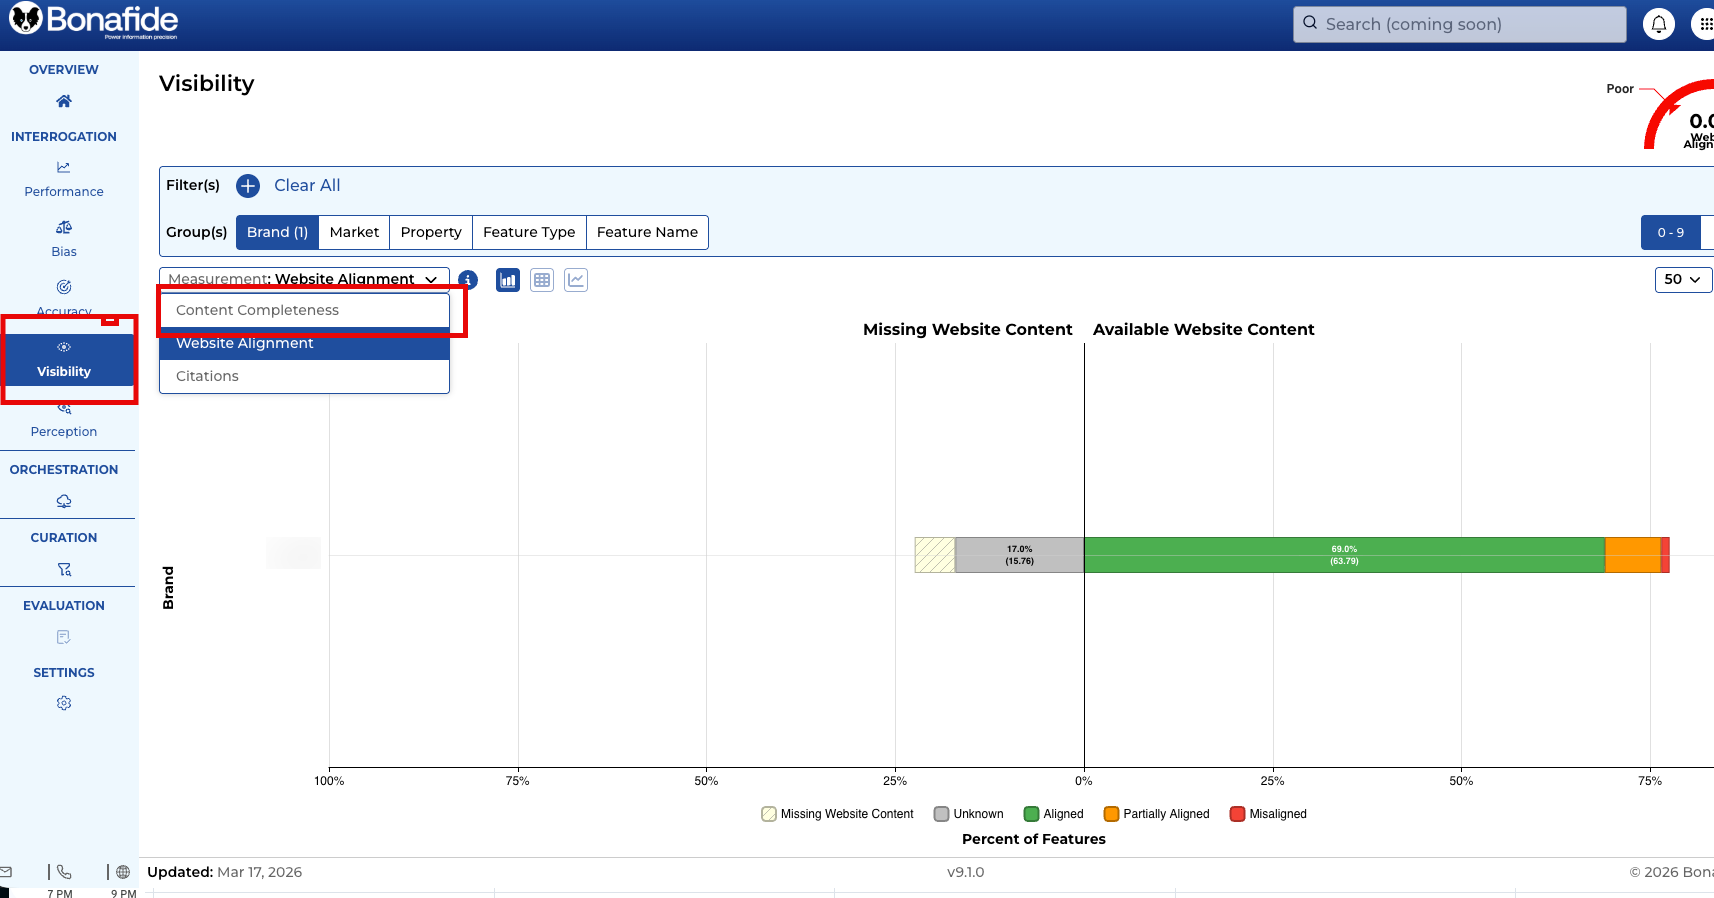Toggle the Misaligned legend series

(1268, 814)
